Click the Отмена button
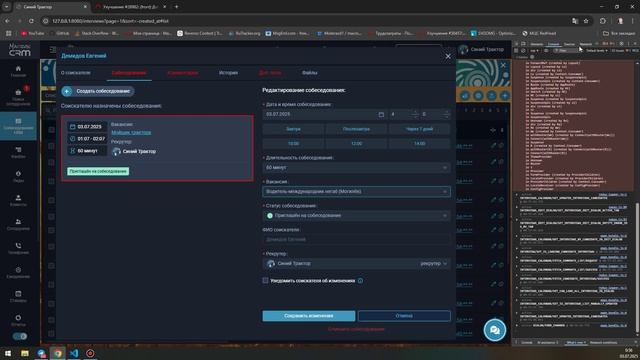Image resolution: width=640 pixels, height=360 pixels. (404, 316)
